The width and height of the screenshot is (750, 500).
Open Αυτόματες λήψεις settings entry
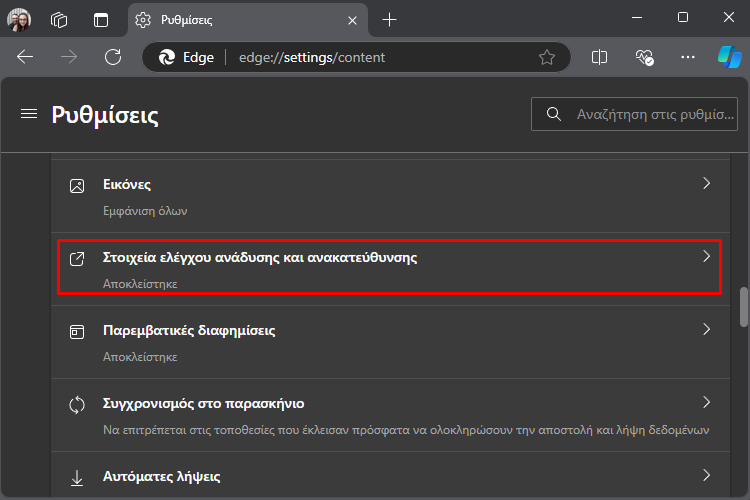[390, 476]
